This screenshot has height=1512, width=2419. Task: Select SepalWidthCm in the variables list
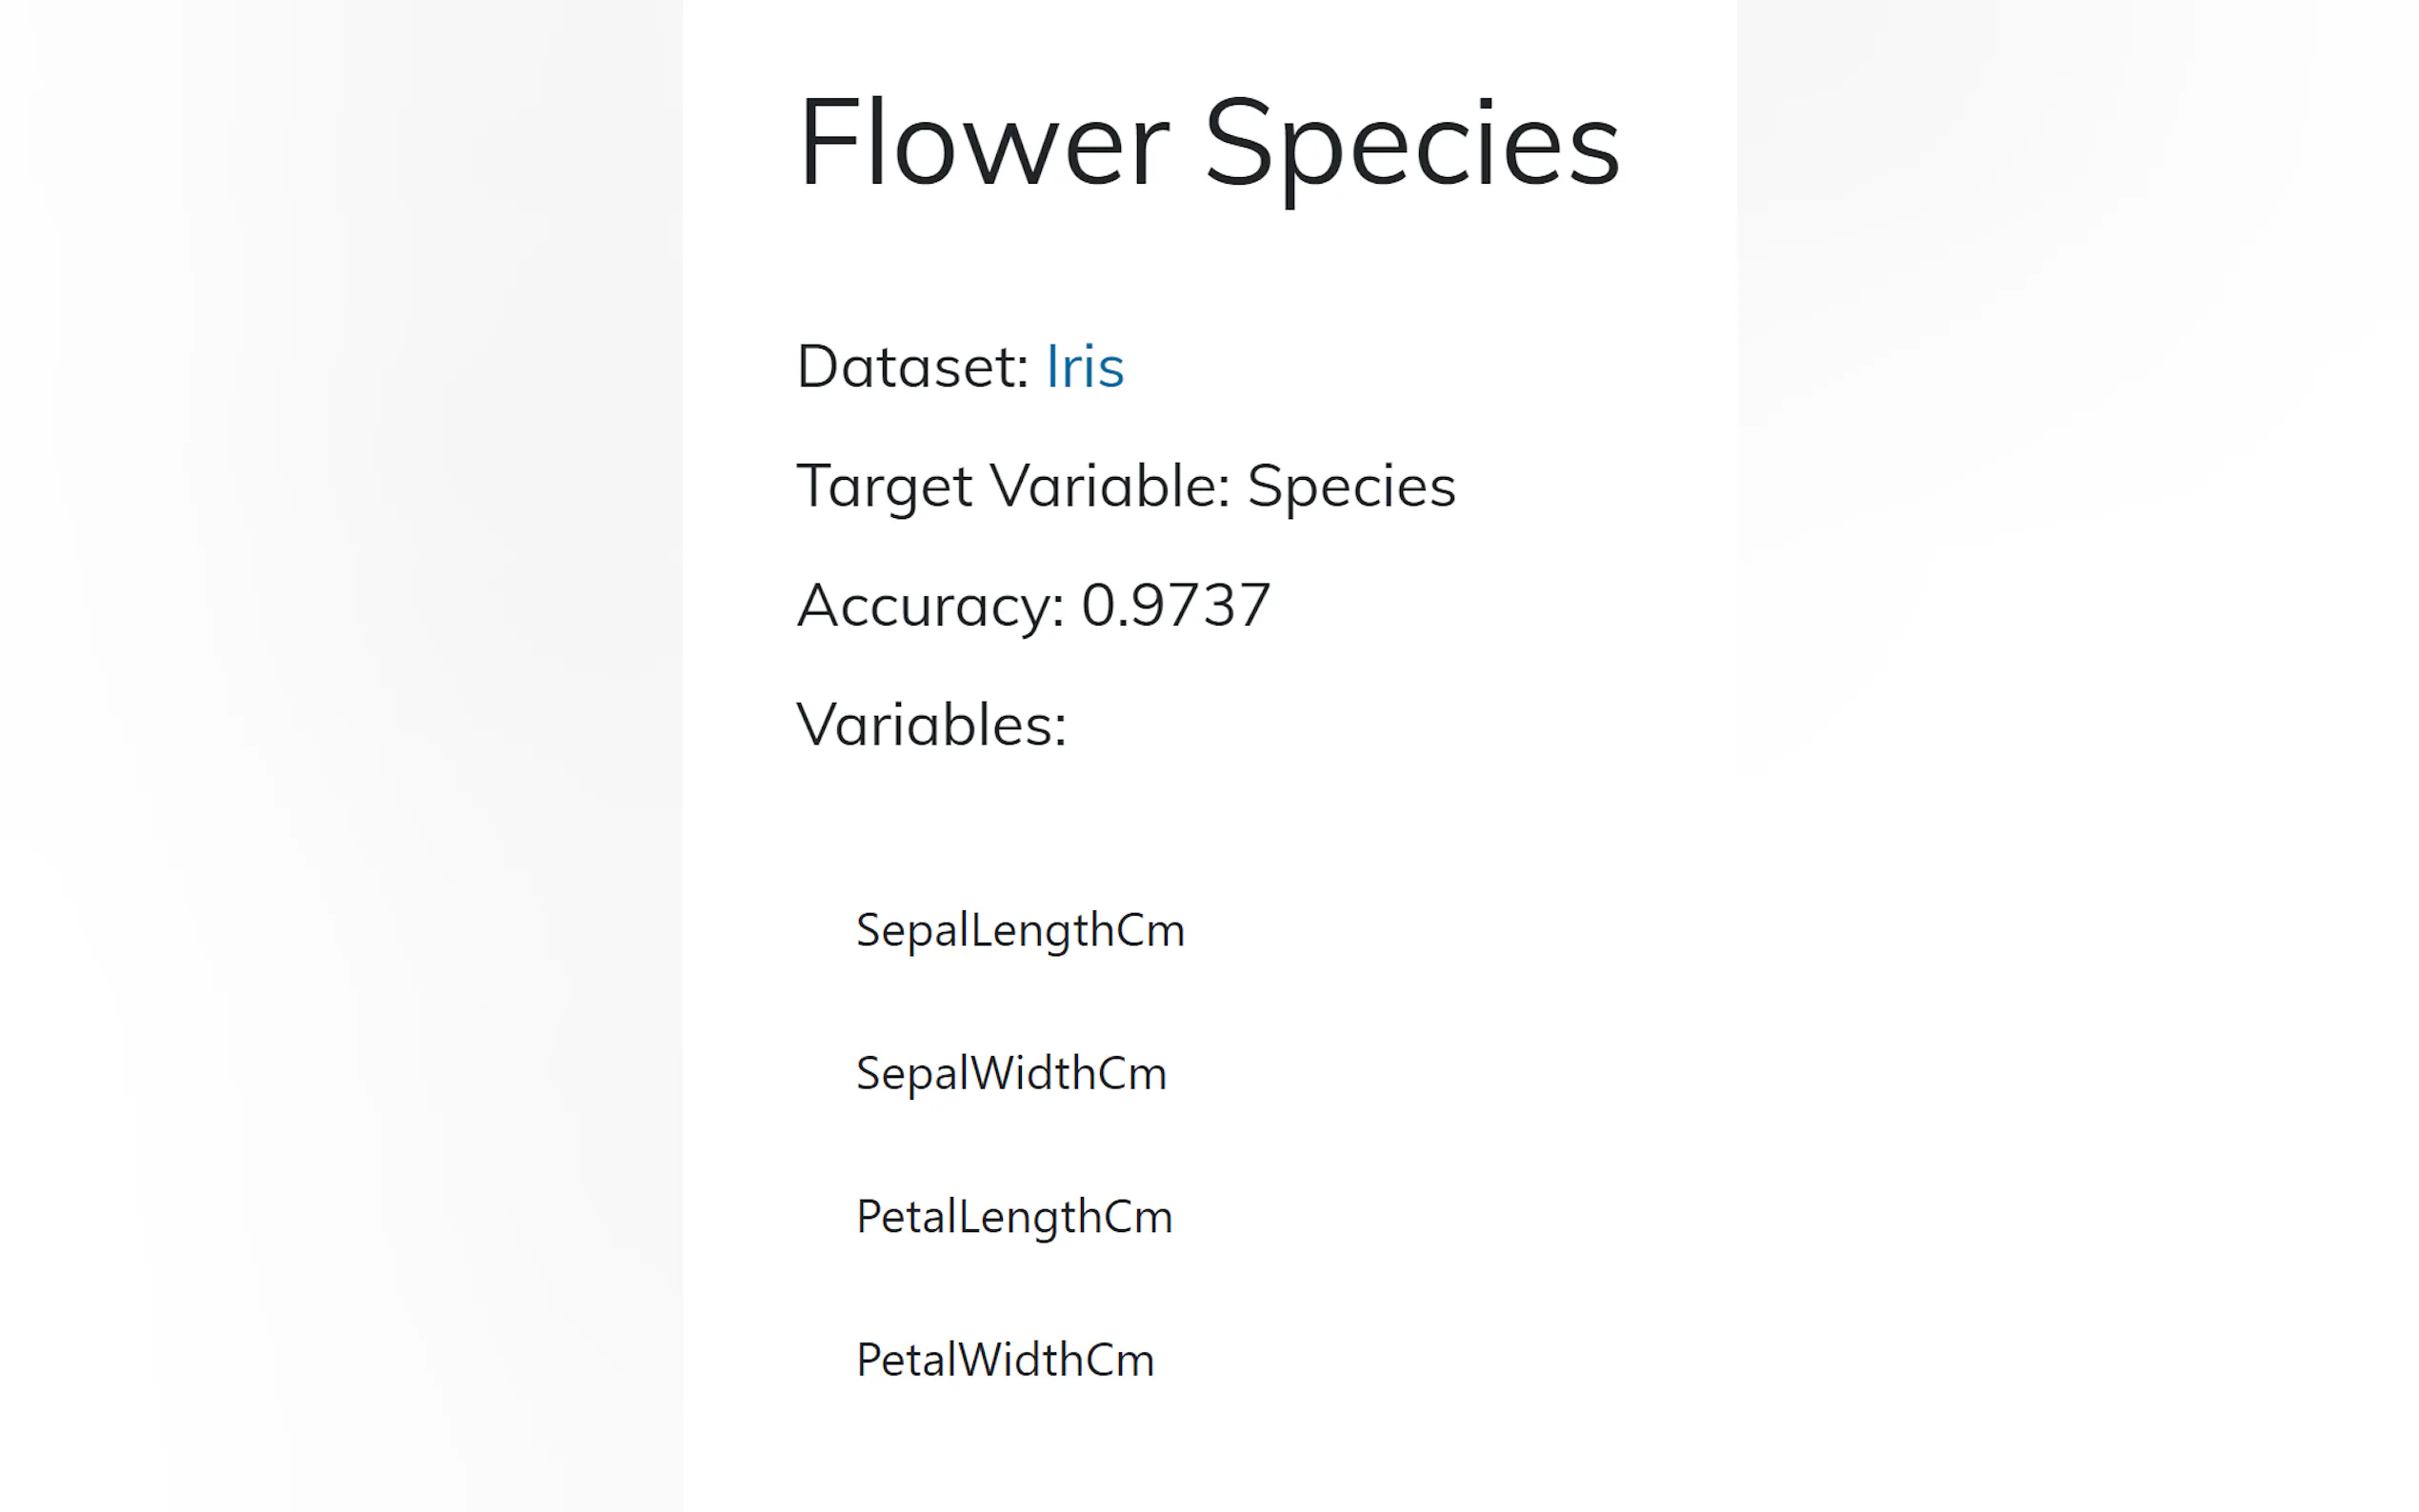[1011, 1074]
